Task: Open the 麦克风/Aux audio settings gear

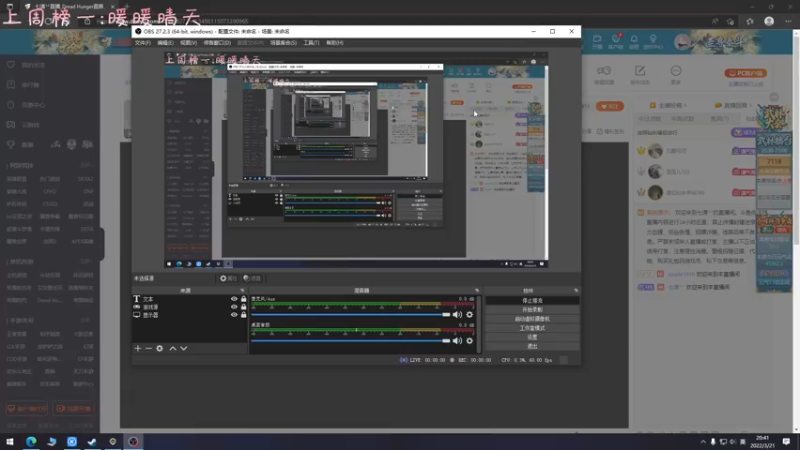Action: 469,315
